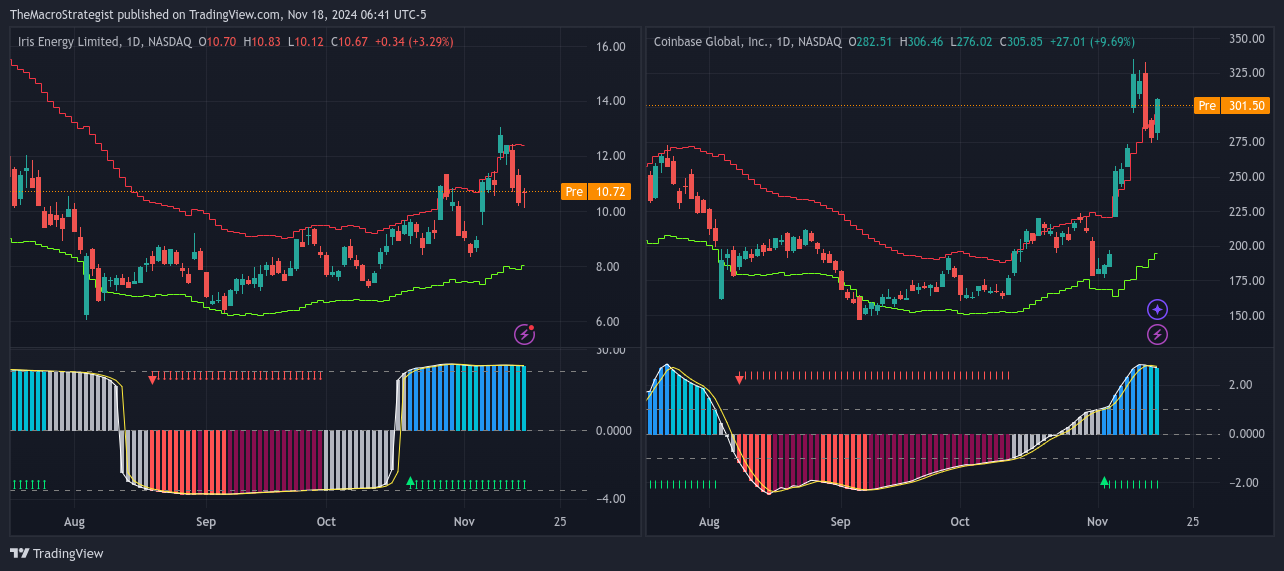Click Iris Energy low value L10.12
Screen dimensions: 1284x571
pos(306,42)
